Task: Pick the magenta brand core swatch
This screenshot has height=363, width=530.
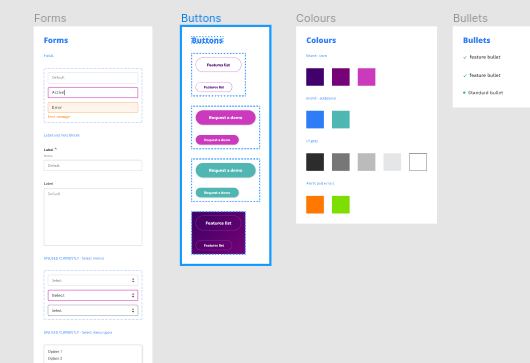Action: [366, 77]
